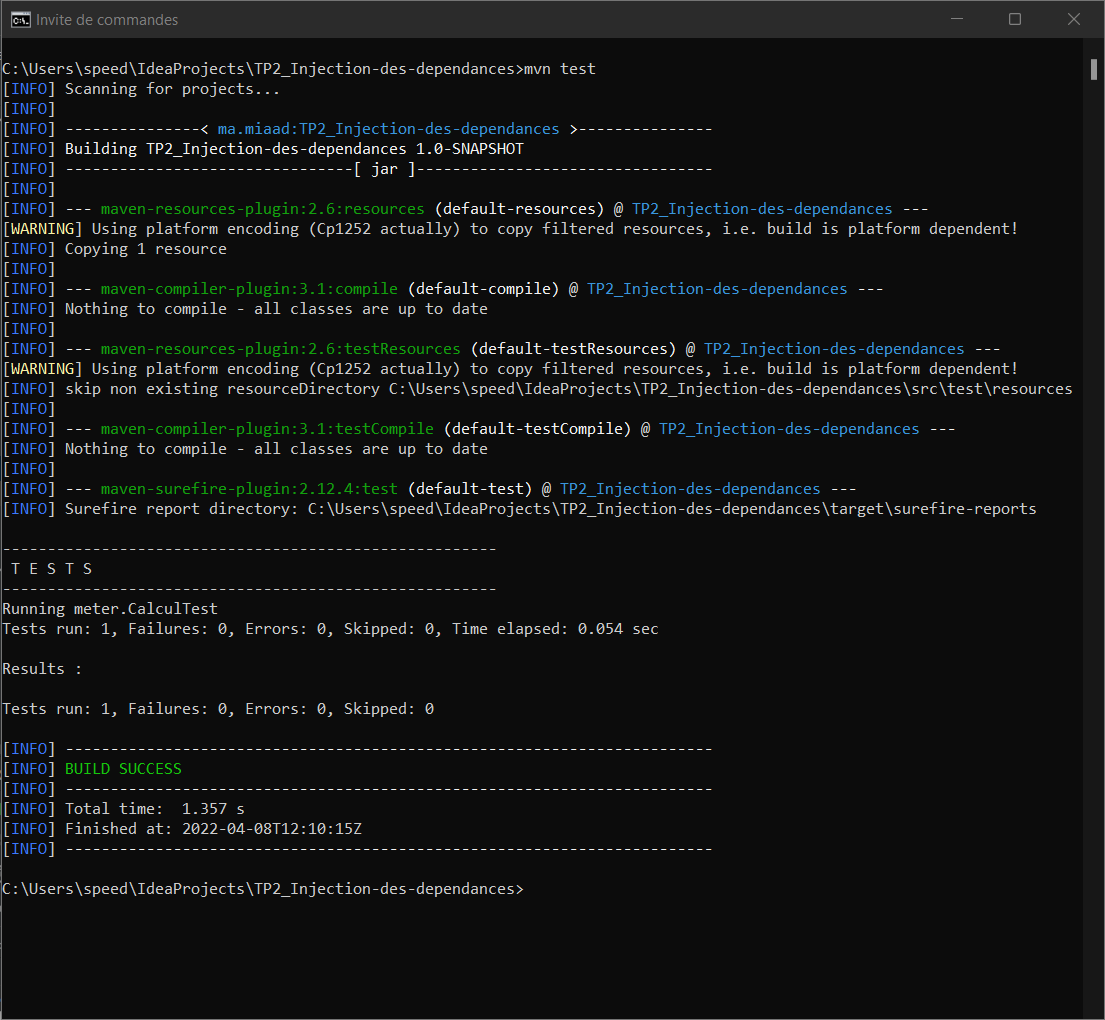Screen dimensions: 1105x1020
Task: Click the minimize window control
Action: (x=957, y=19)
